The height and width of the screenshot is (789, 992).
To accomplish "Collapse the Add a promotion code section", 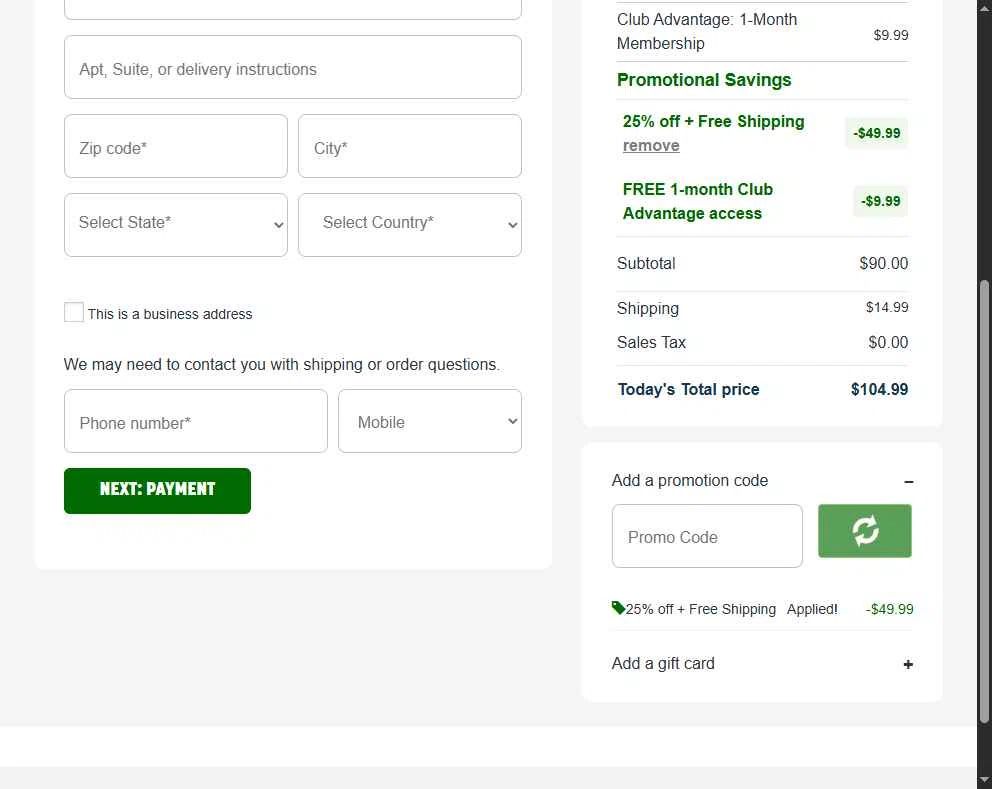I will click(908, 482).
